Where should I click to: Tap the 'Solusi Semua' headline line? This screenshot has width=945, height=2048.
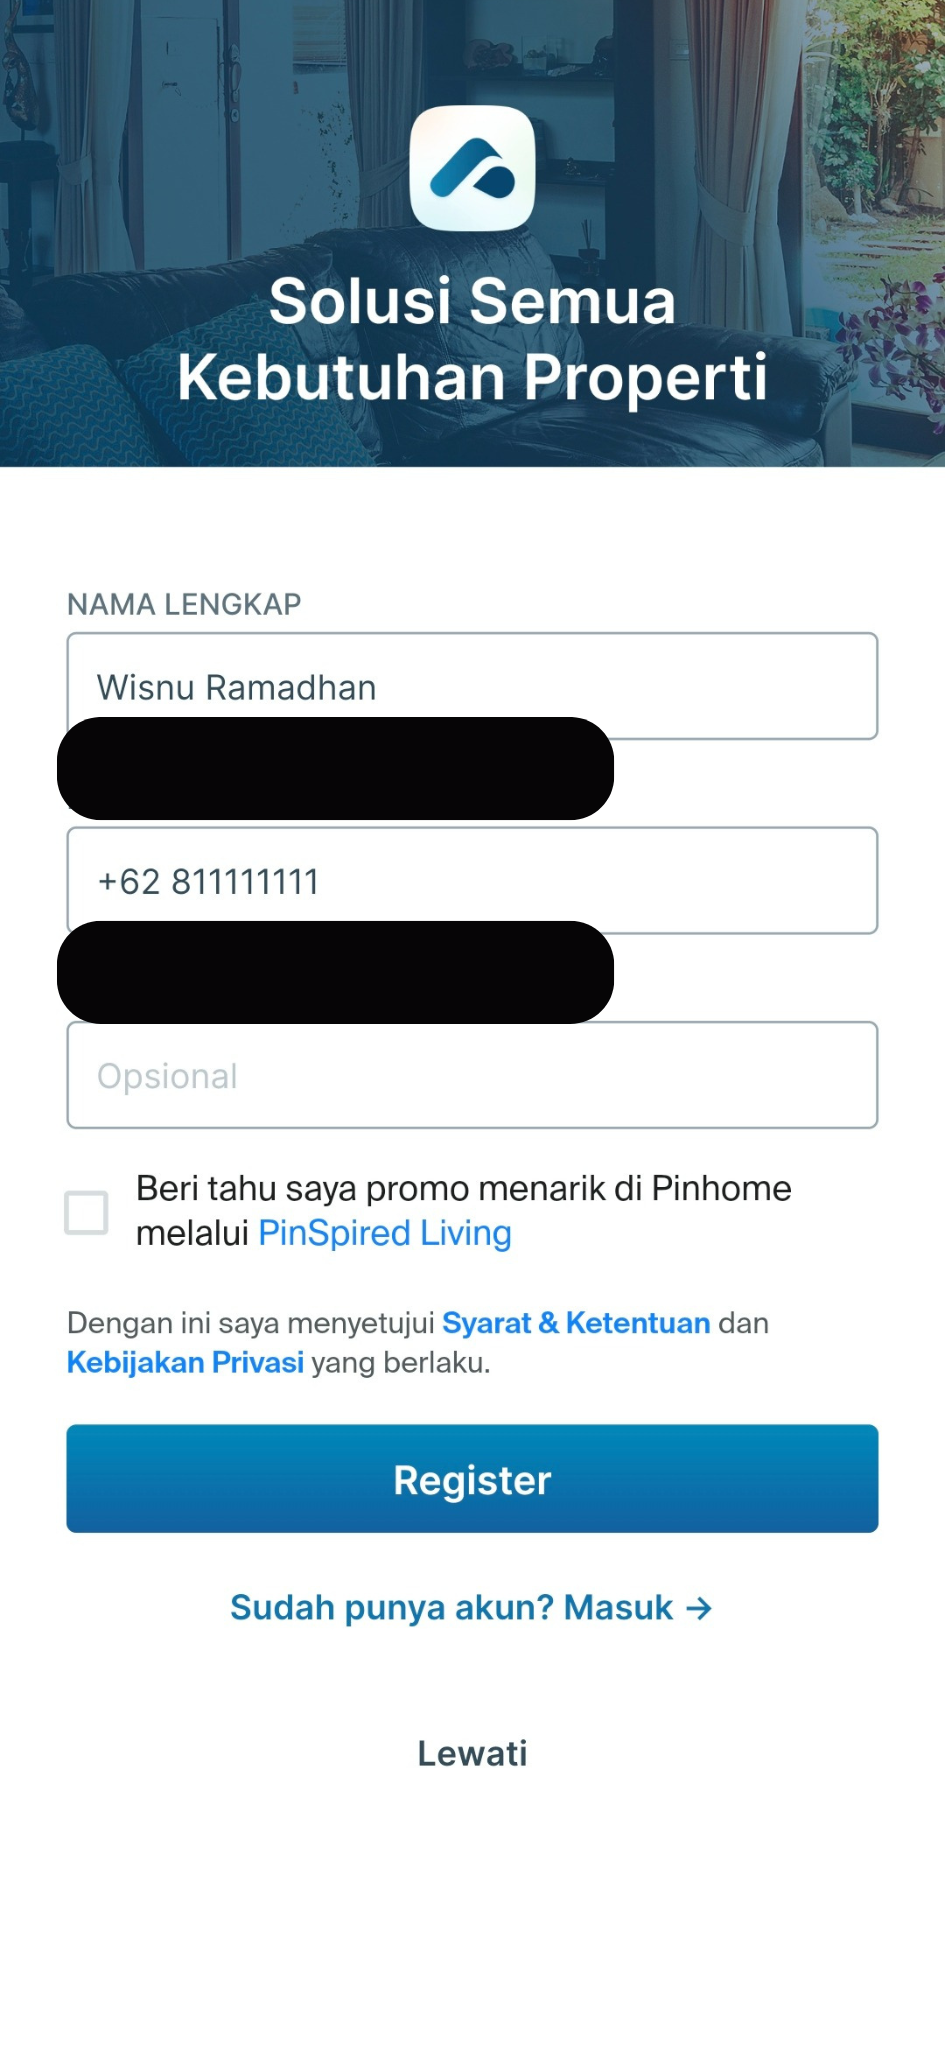(472, 301)
